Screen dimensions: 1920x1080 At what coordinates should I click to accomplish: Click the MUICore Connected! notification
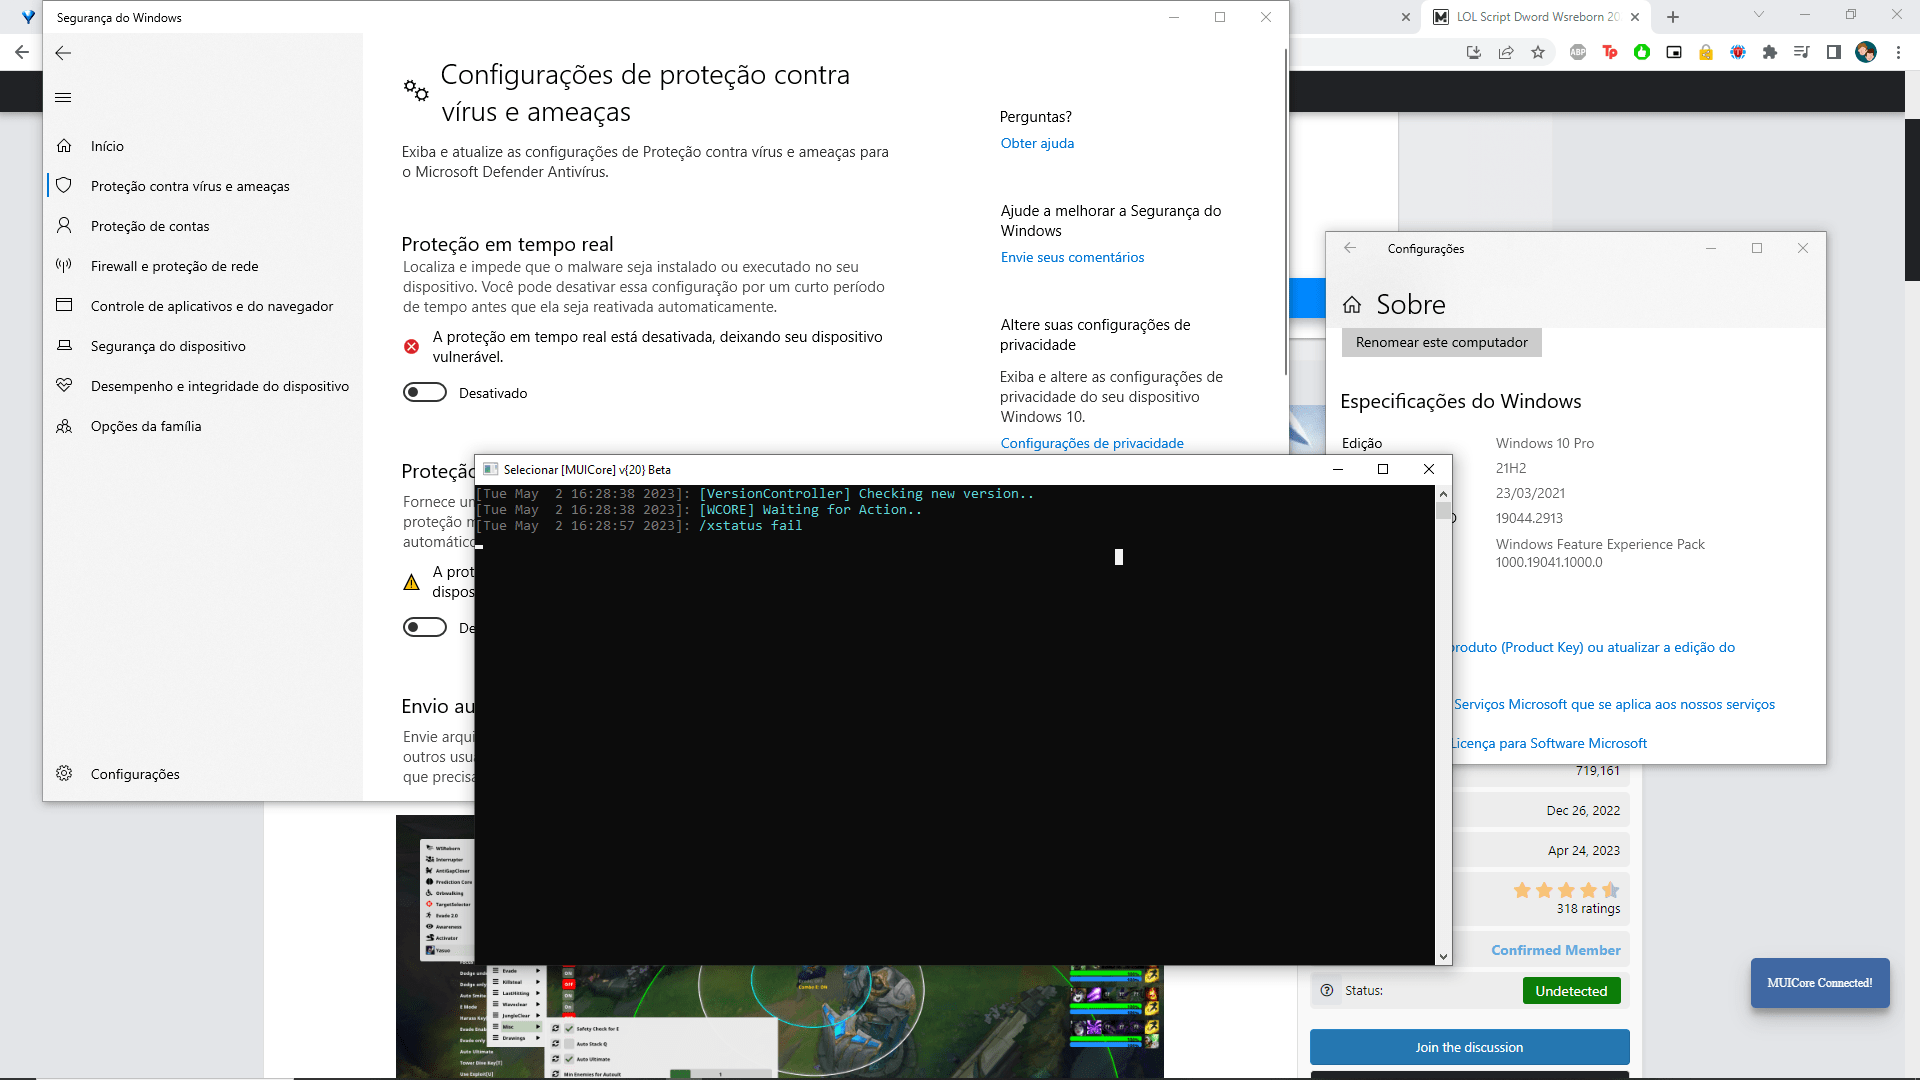click(x=1820, y=983)
